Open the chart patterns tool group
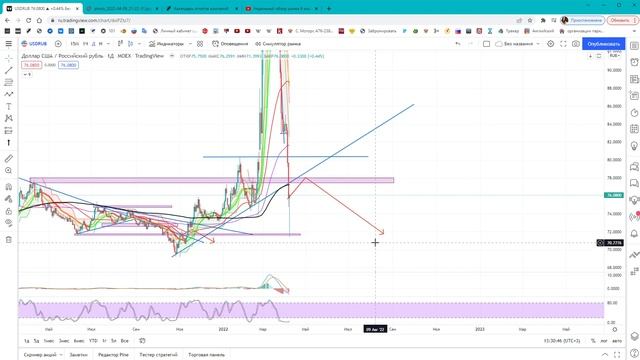The width and height of the screenshot is (640, 360). coord(9,118)
